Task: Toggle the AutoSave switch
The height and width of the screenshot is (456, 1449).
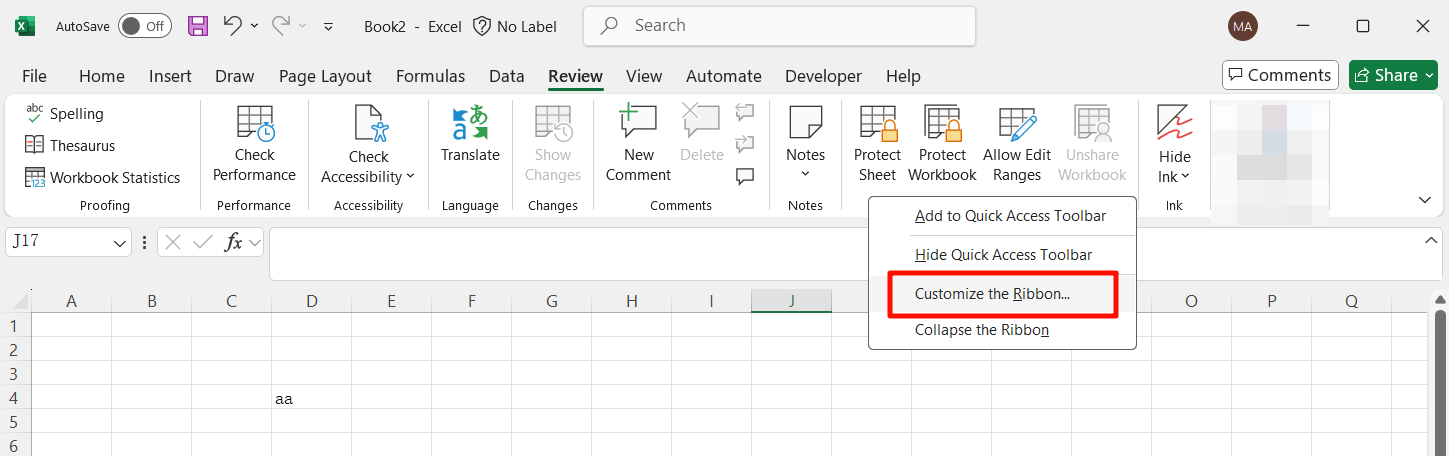Action: [x=145, y=26]
